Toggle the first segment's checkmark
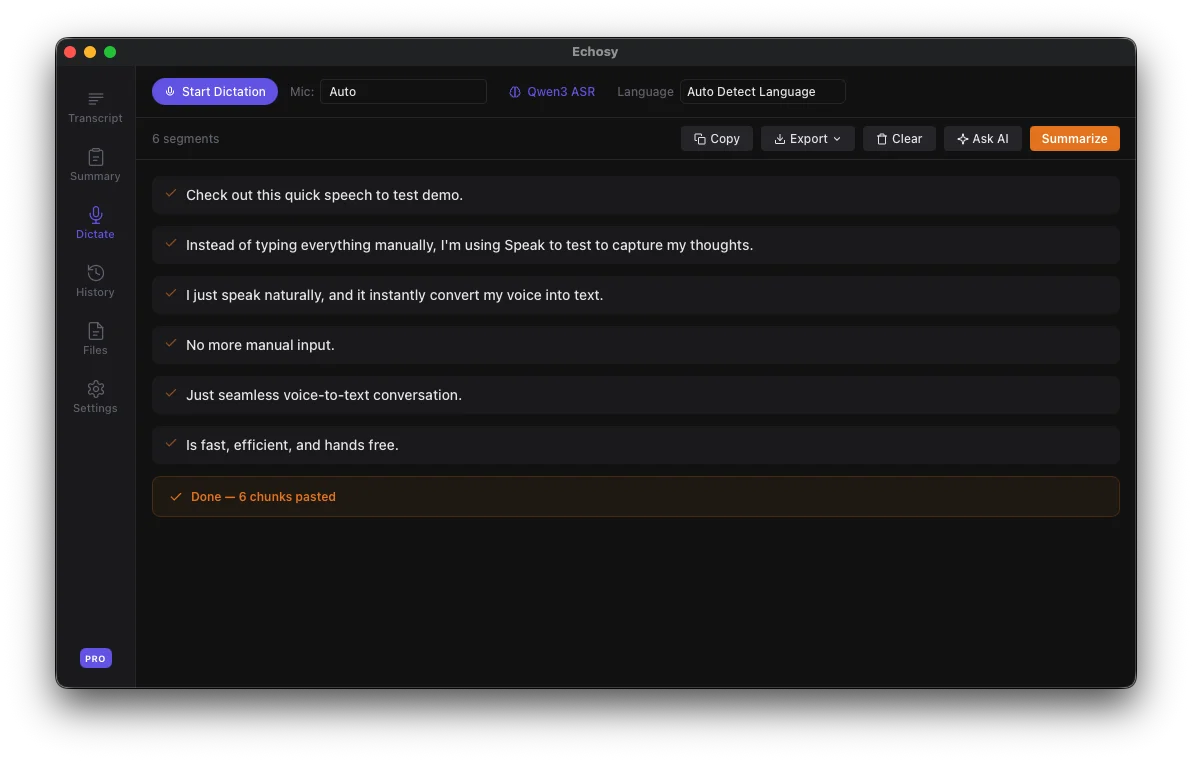 coord(170,195)
